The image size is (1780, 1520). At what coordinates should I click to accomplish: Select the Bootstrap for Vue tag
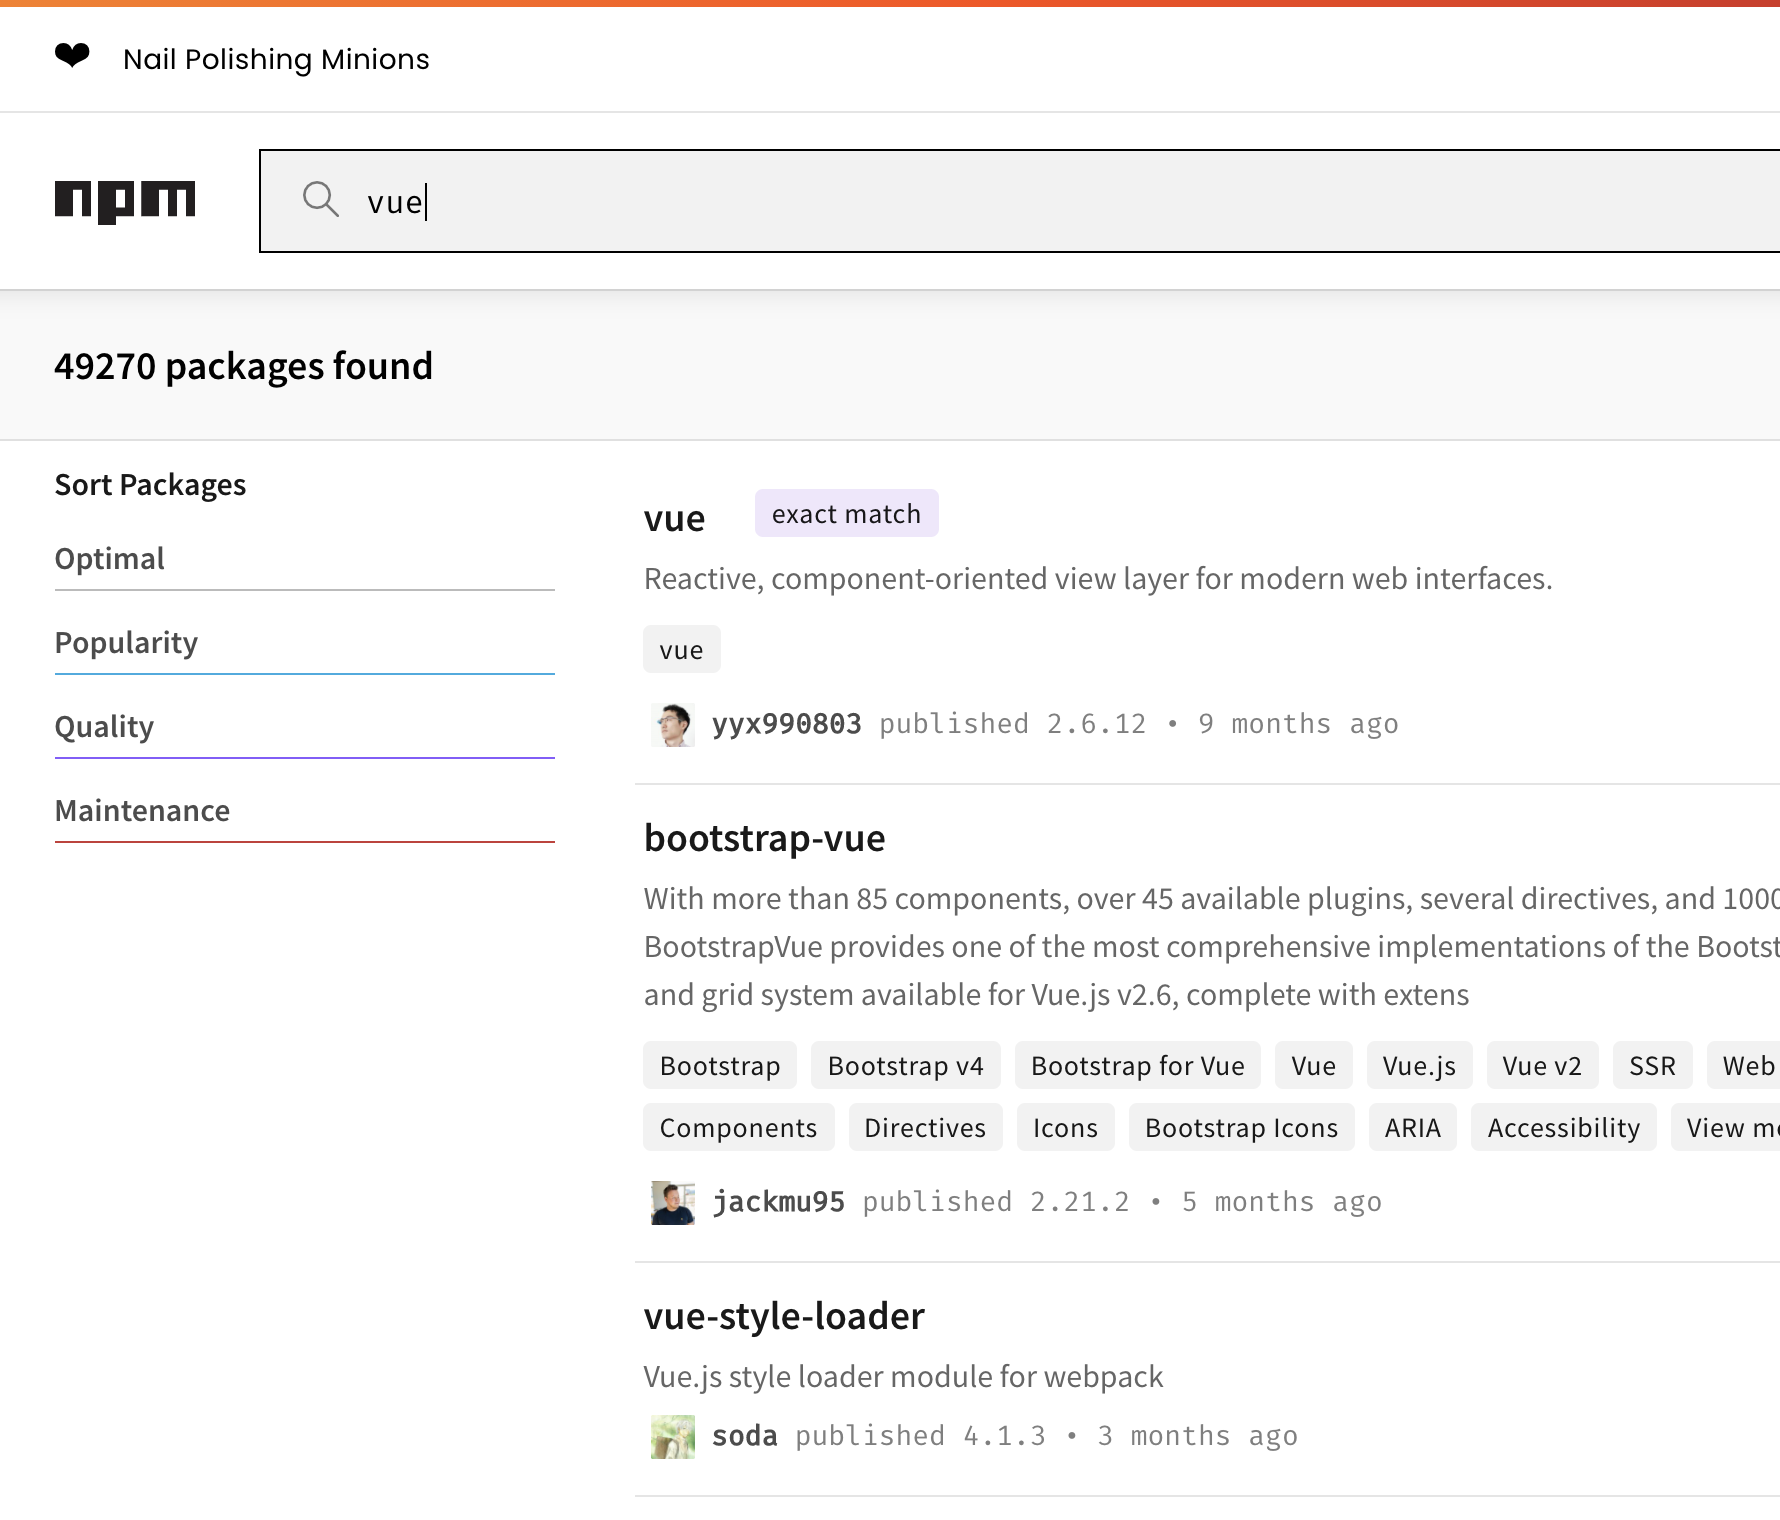1138,1066
